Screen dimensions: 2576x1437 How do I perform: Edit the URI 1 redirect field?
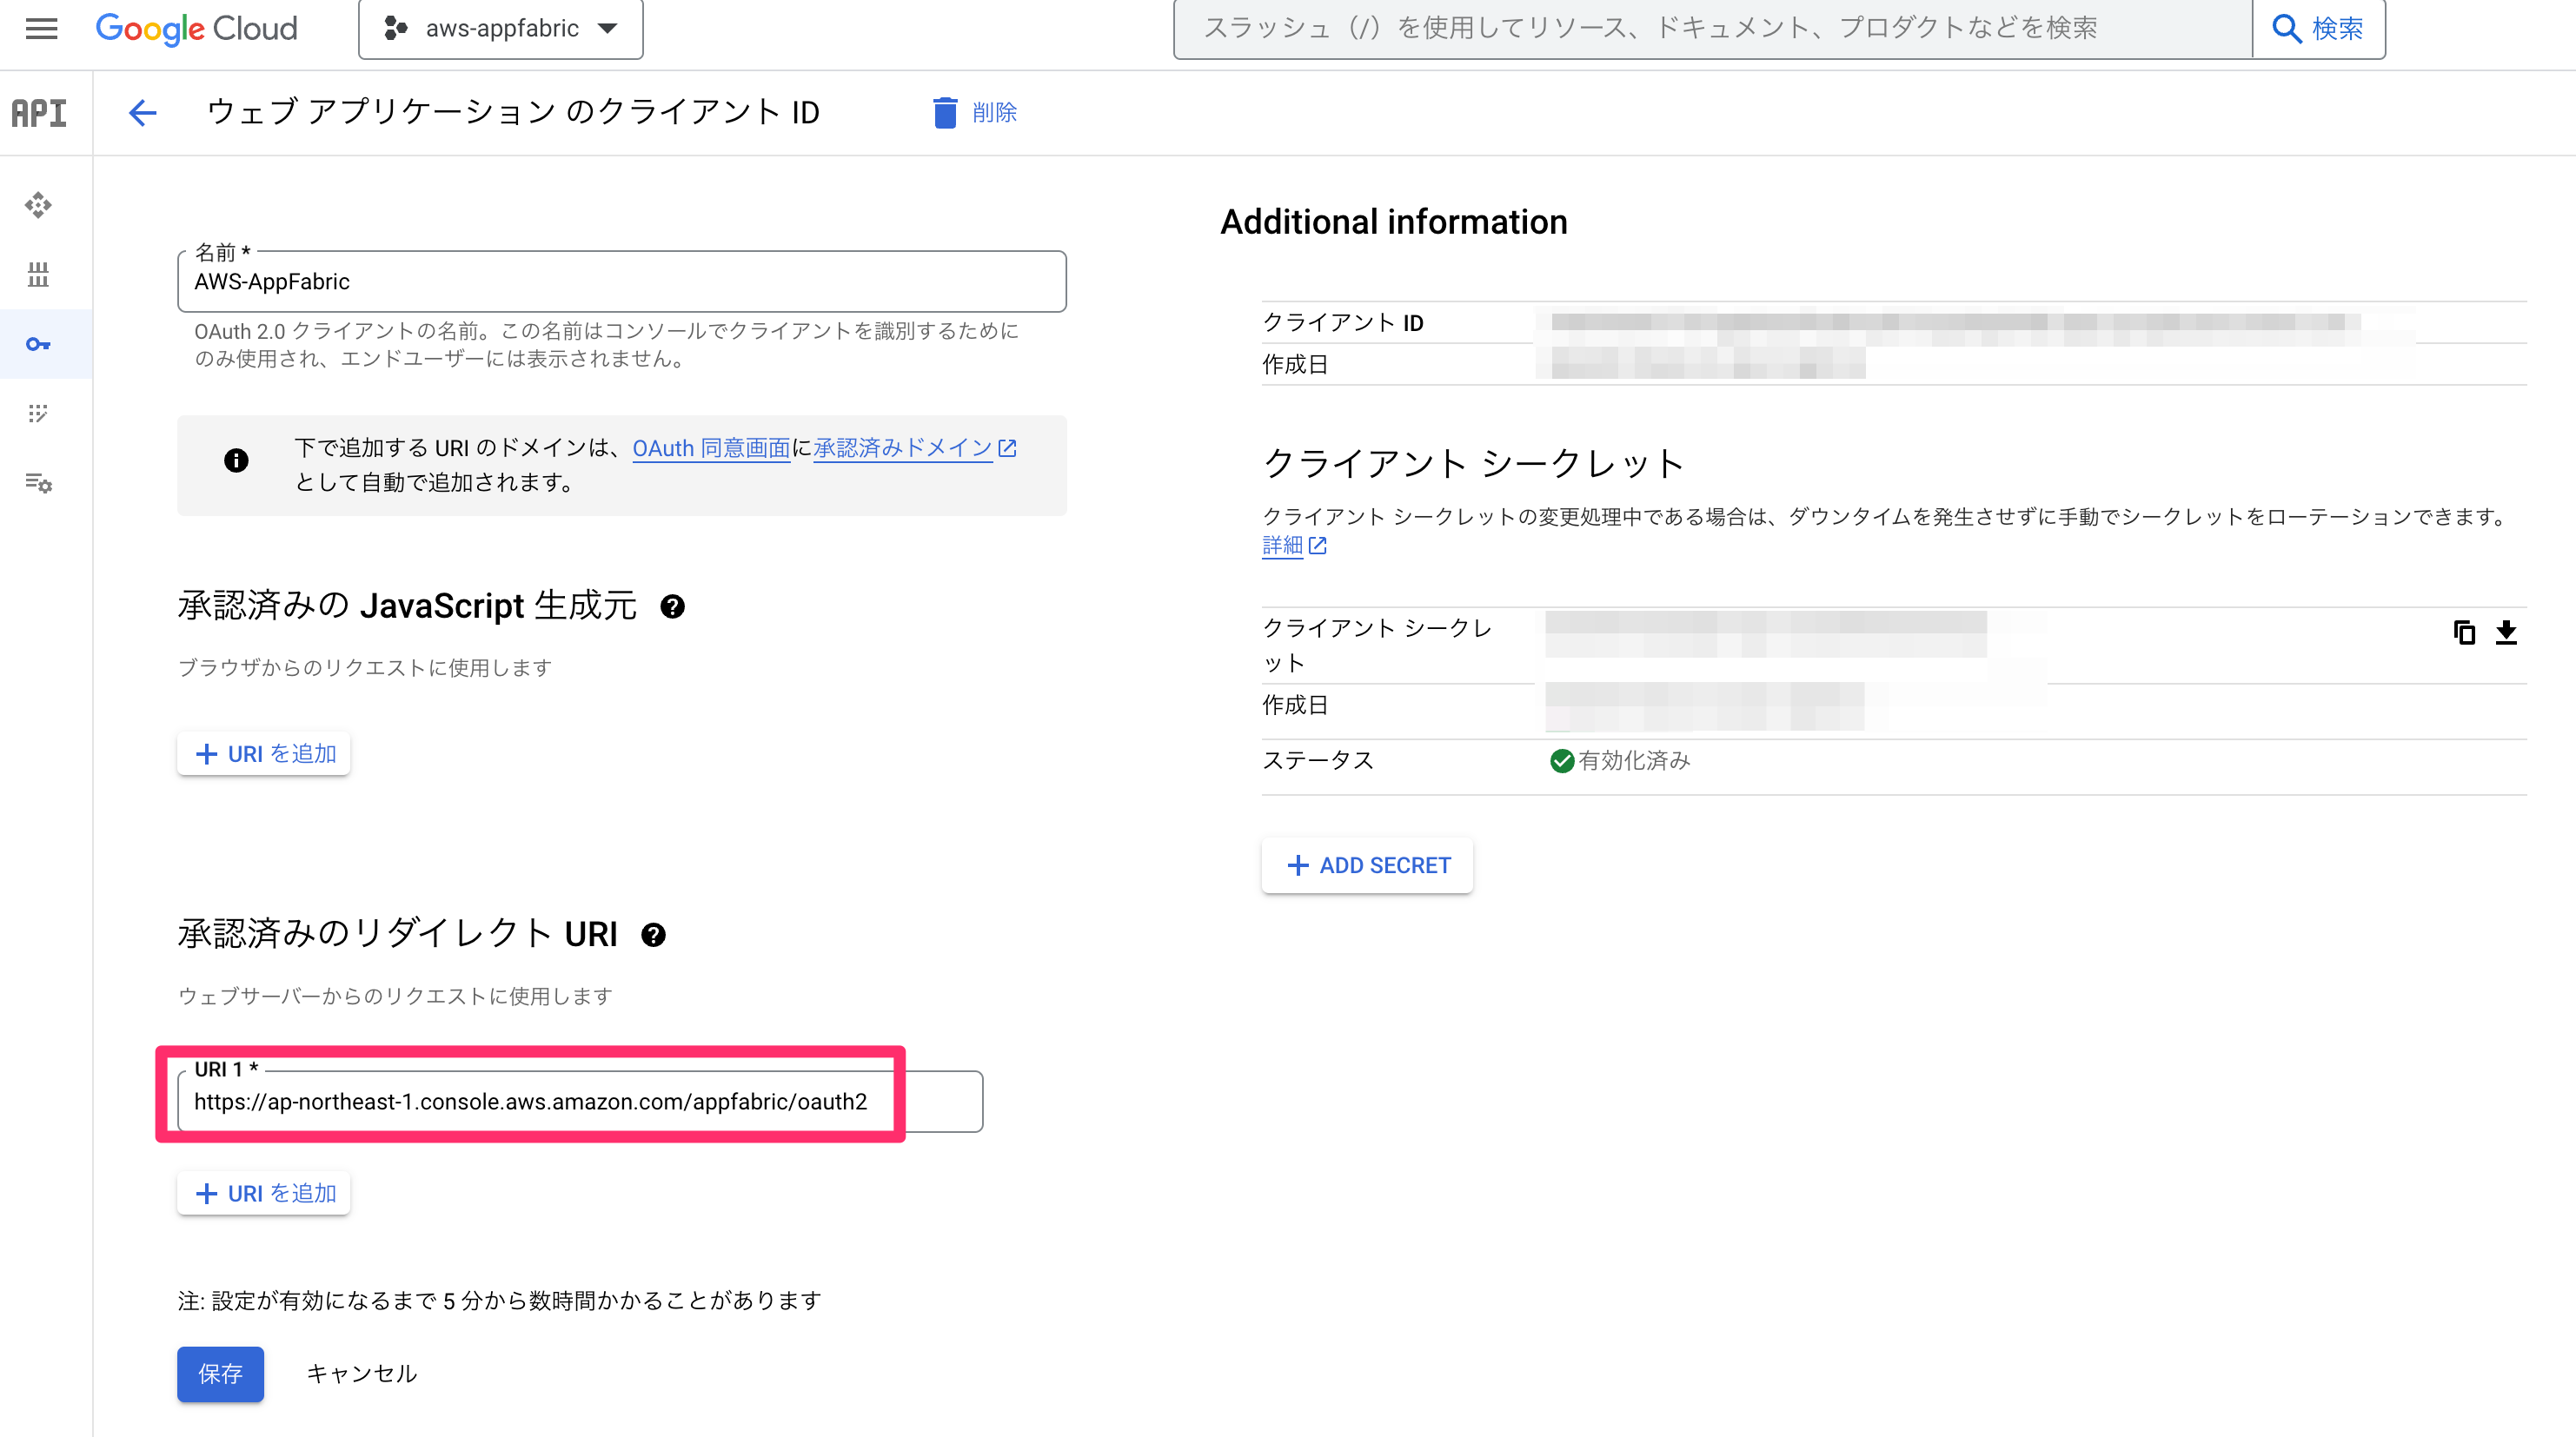click(x=580, y=1101)
